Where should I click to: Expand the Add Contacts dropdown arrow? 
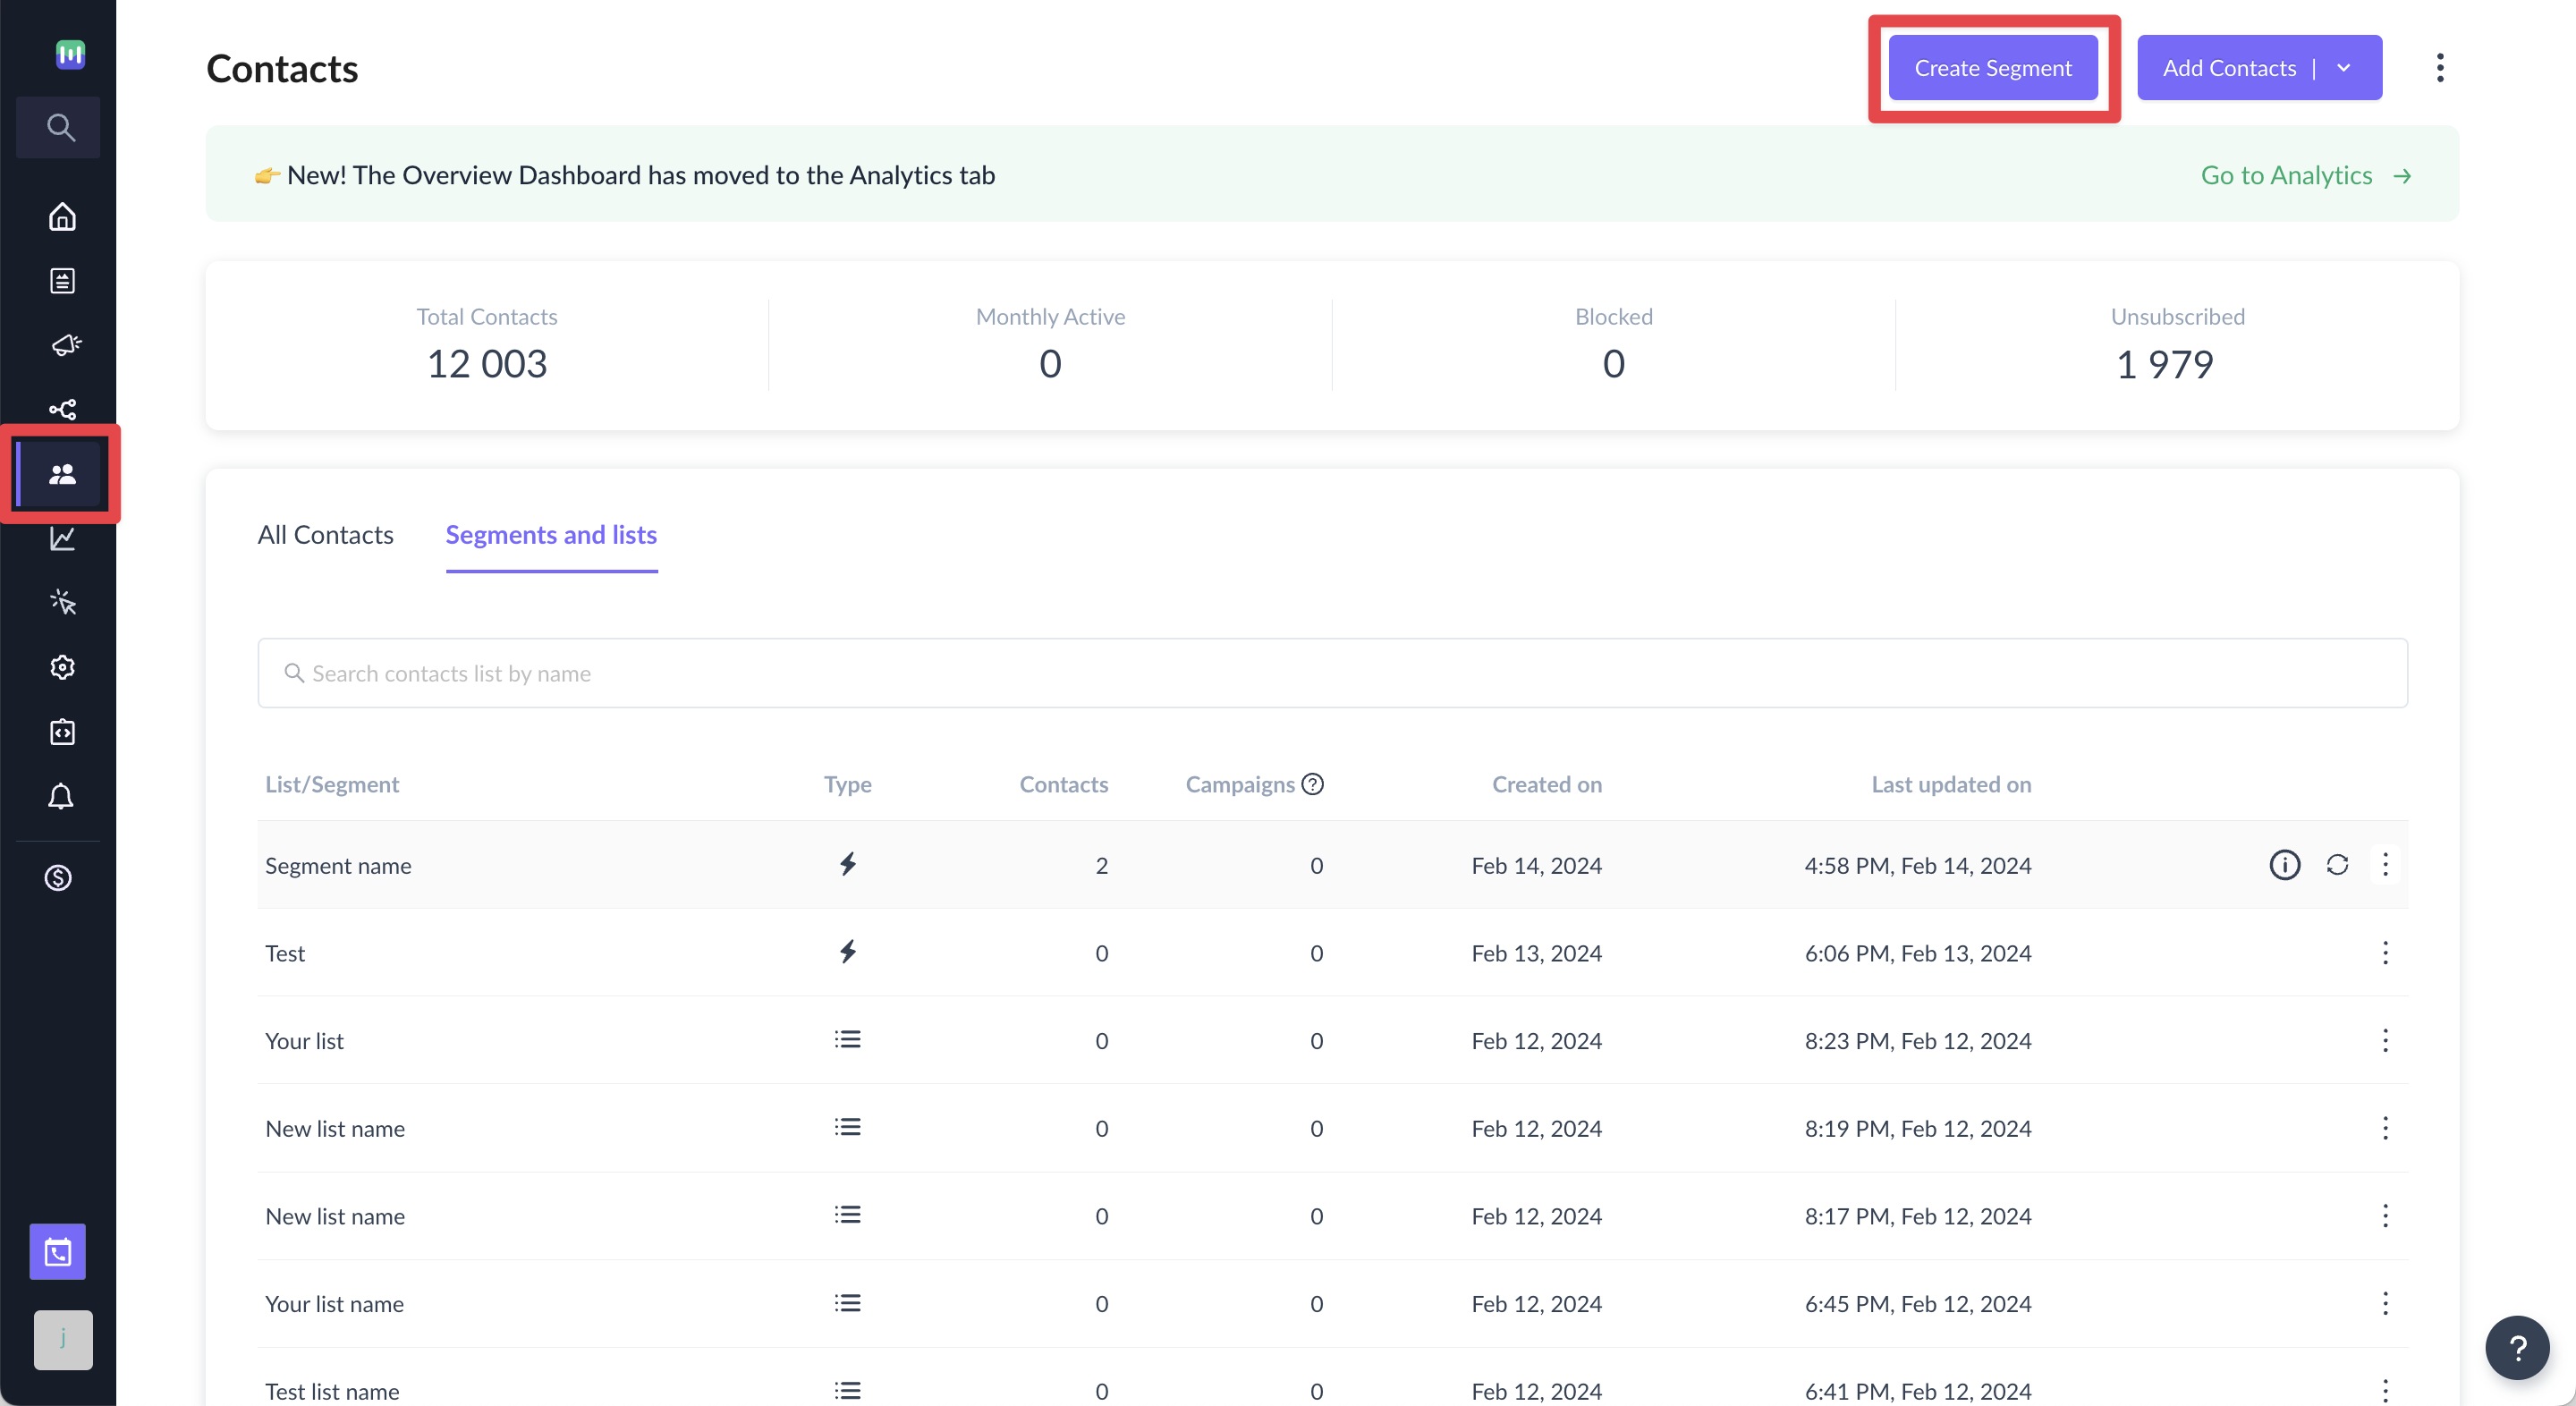click(x=2349, y=68)
